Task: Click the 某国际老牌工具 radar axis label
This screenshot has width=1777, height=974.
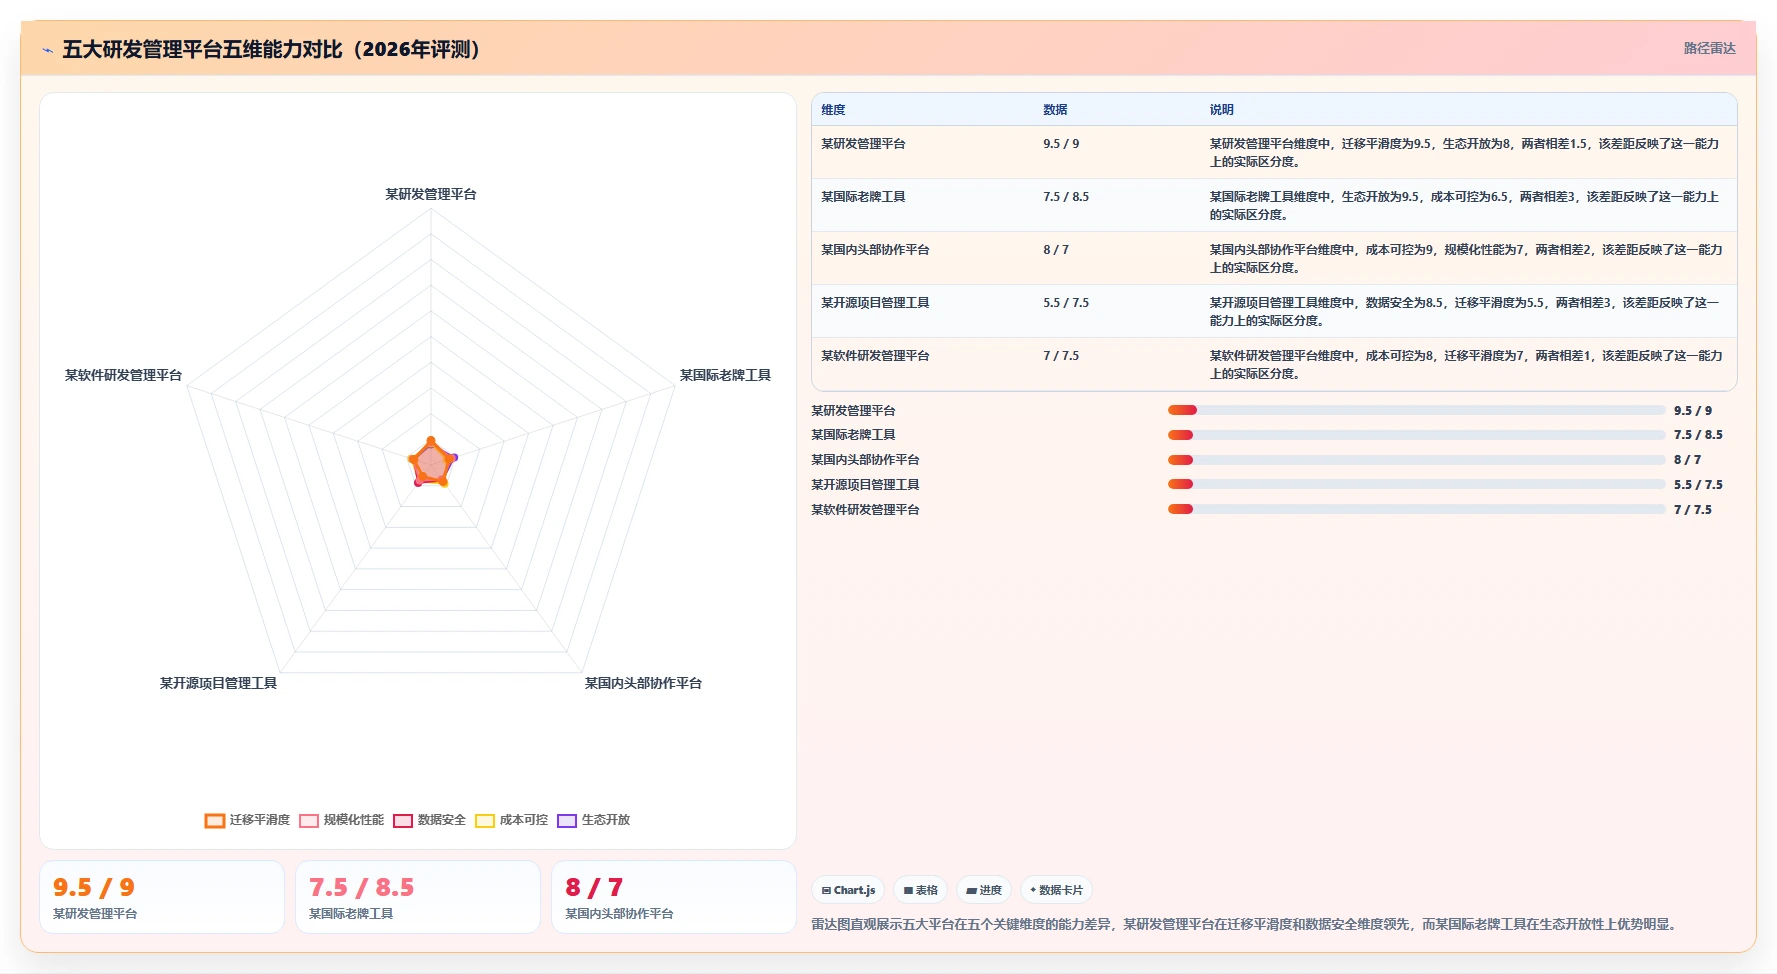Action: (x=725, y=375)
